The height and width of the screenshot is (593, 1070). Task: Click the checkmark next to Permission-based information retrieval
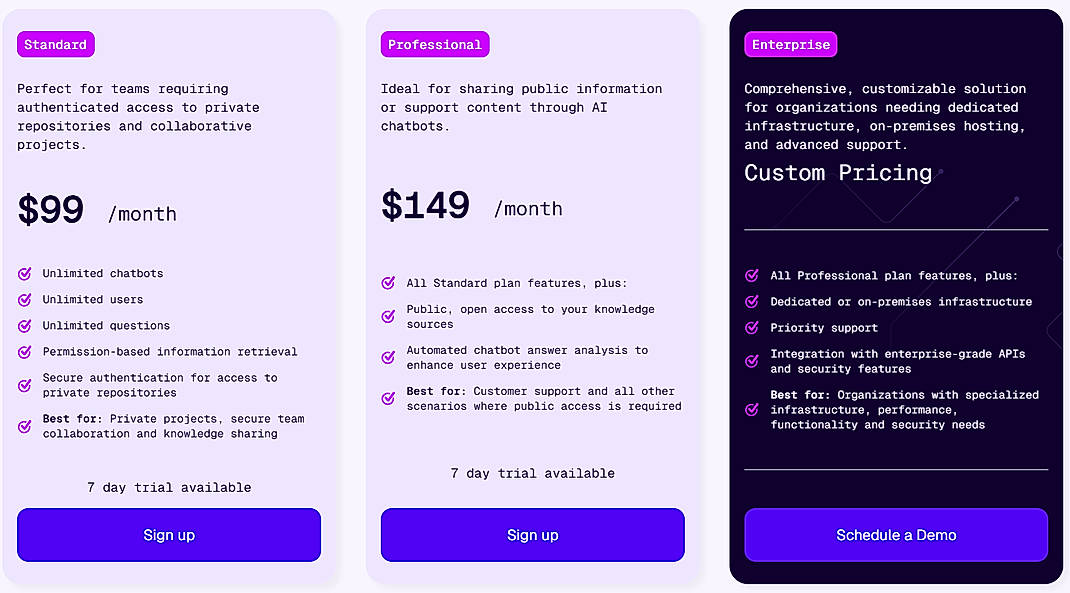[x=24, y=351]
